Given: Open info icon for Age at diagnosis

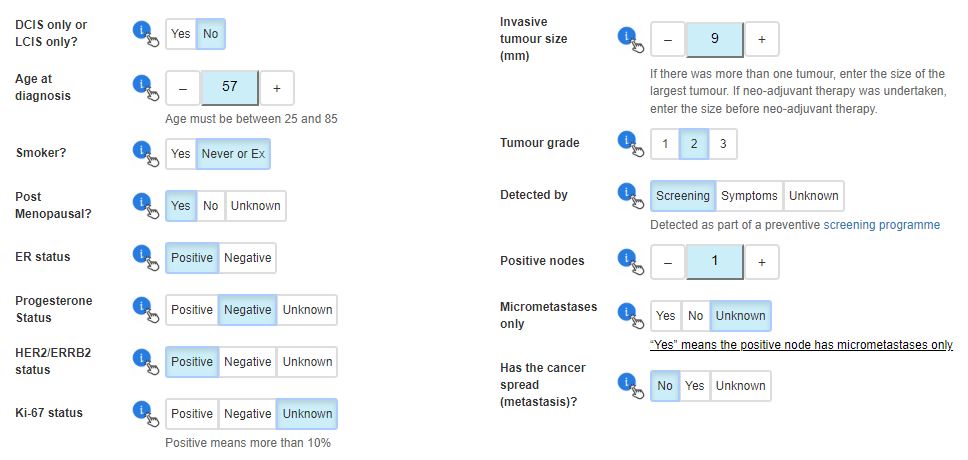Looking at the screenshot, I should tap(146, 87).
